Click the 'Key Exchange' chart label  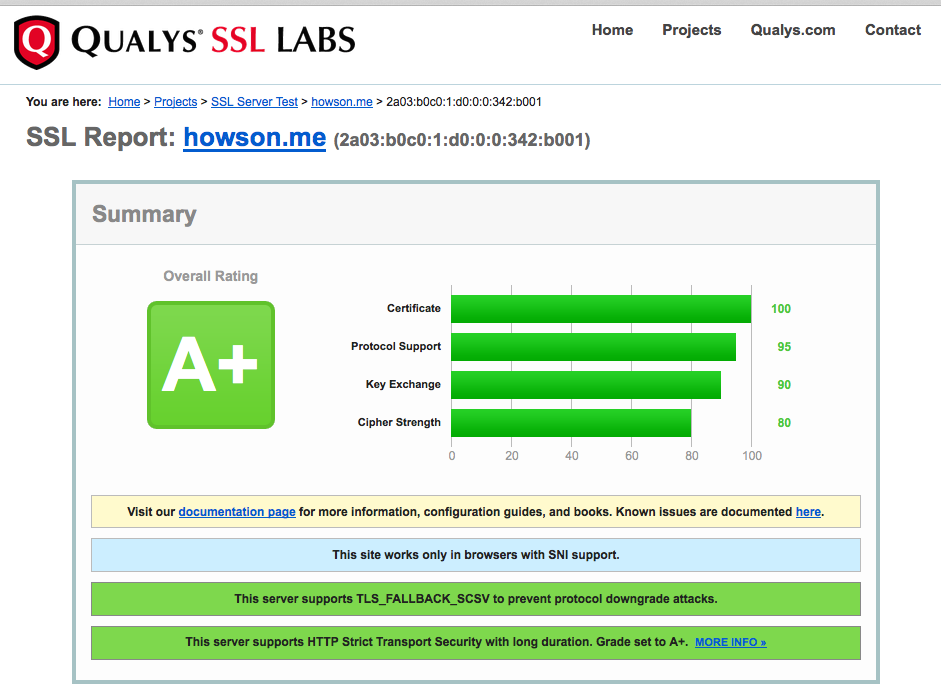(x=403, y=384)
